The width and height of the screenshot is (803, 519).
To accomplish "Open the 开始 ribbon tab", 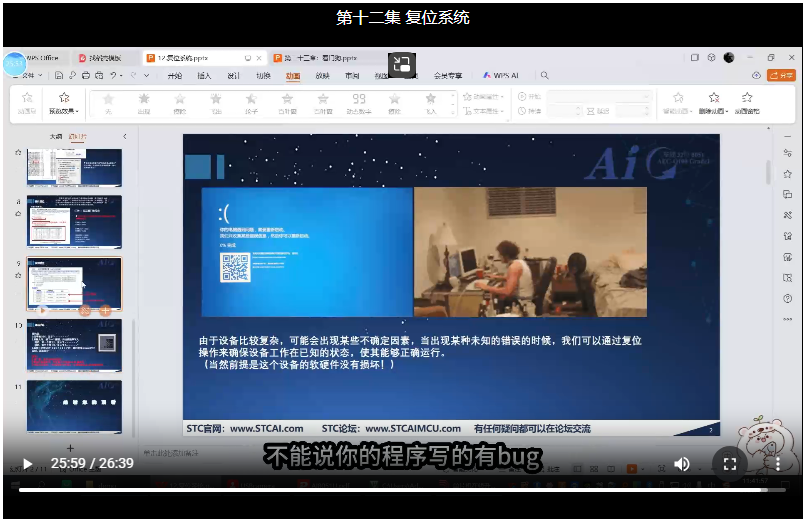I will [x=175, y=76].
